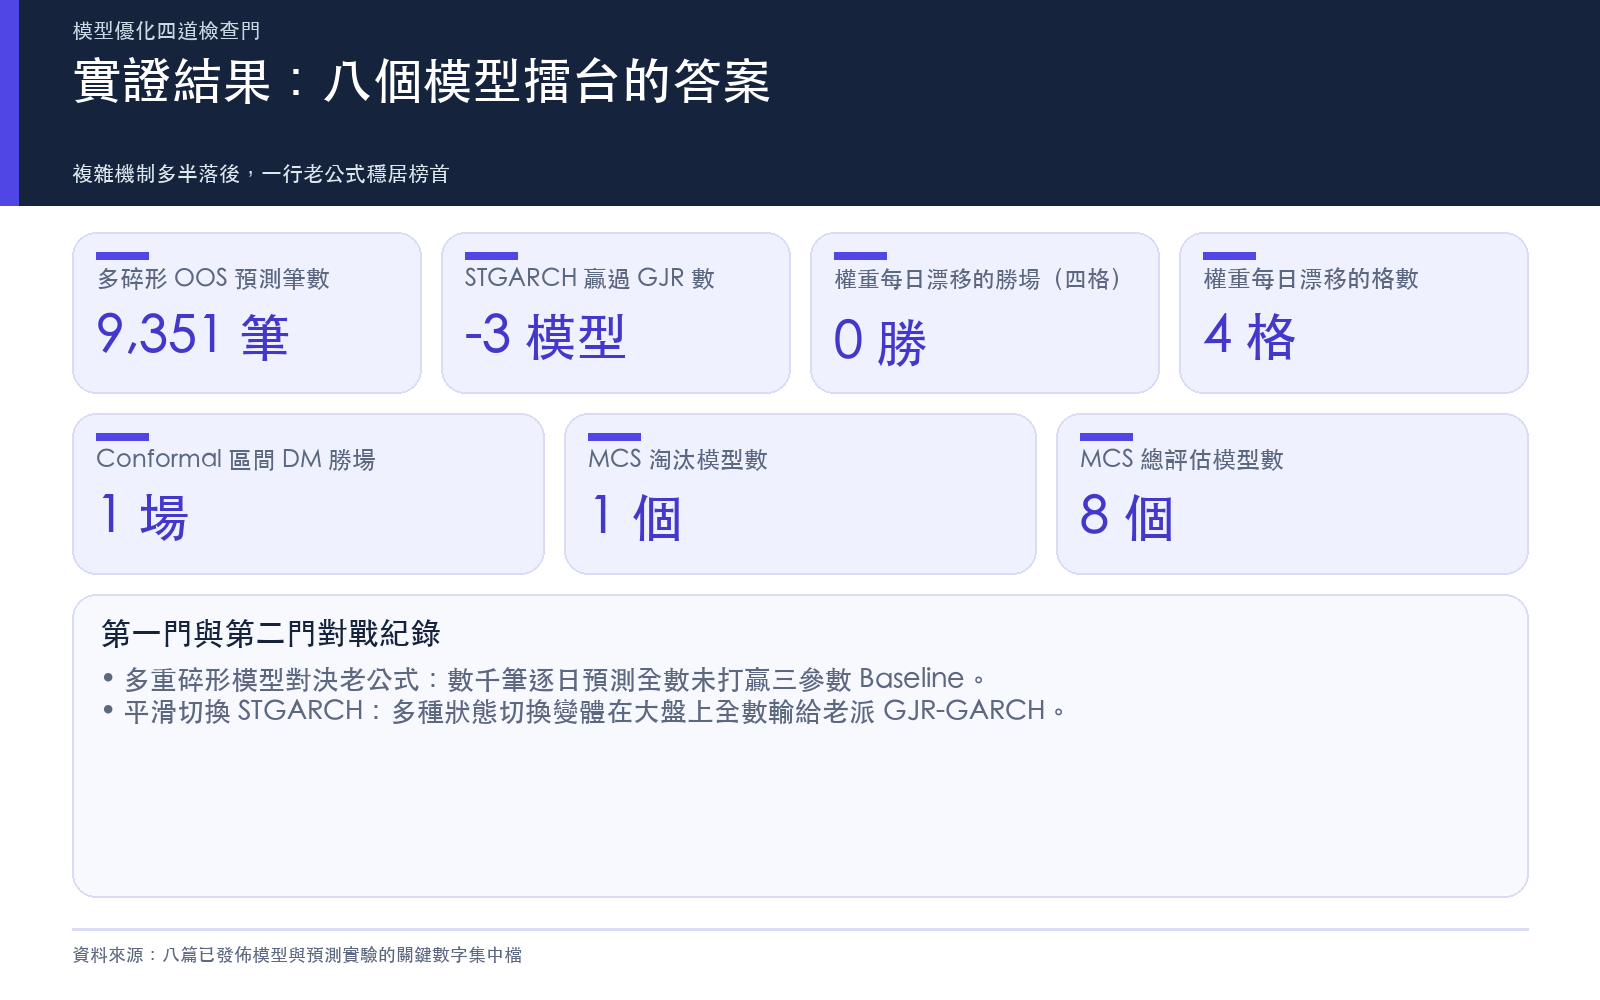Select the value 9,351 筆
Image resolution: width=1600 pixels, height=1000 pixels.
coord(193,335)
